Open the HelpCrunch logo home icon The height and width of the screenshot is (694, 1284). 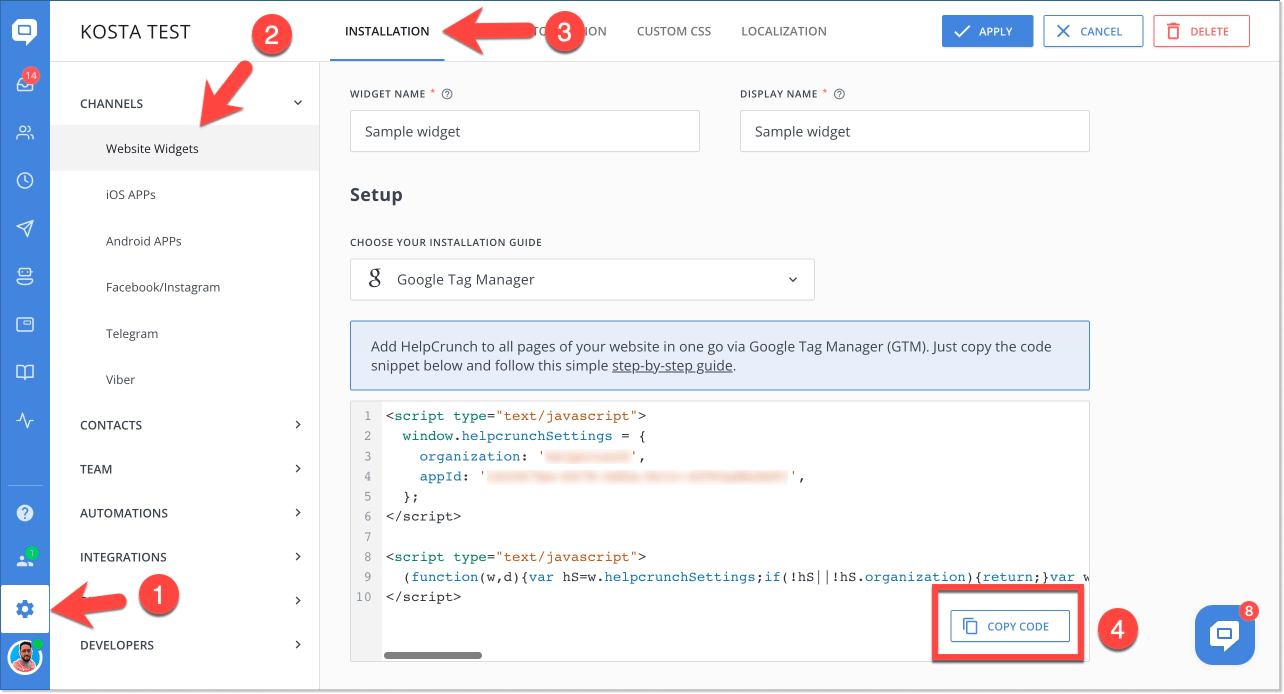pos(25,32)
